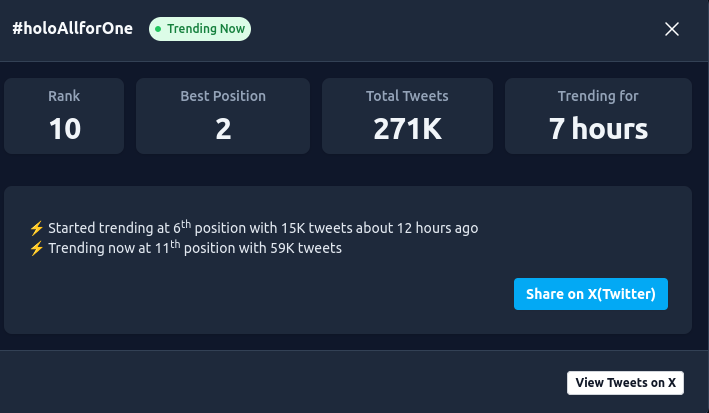Click the 7 hours duration value
Image resolution: width=709 pixels, height=413 pixels.
[x=598, y=129]
